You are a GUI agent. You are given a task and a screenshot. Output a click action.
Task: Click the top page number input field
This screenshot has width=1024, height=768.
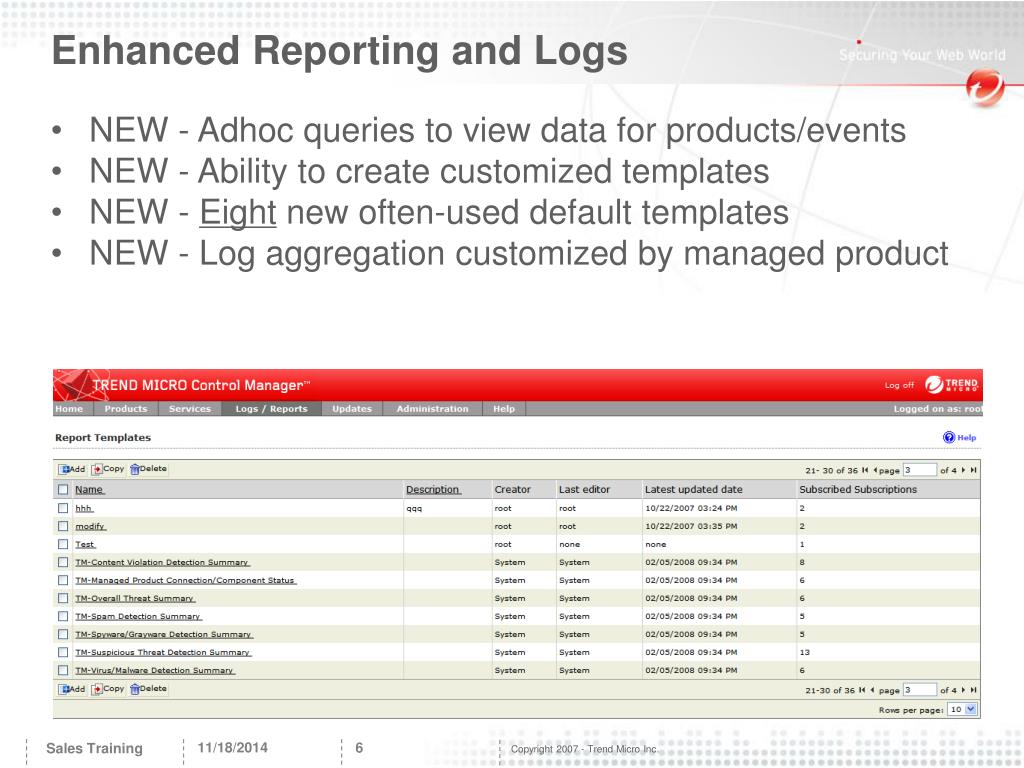(920, 470)
